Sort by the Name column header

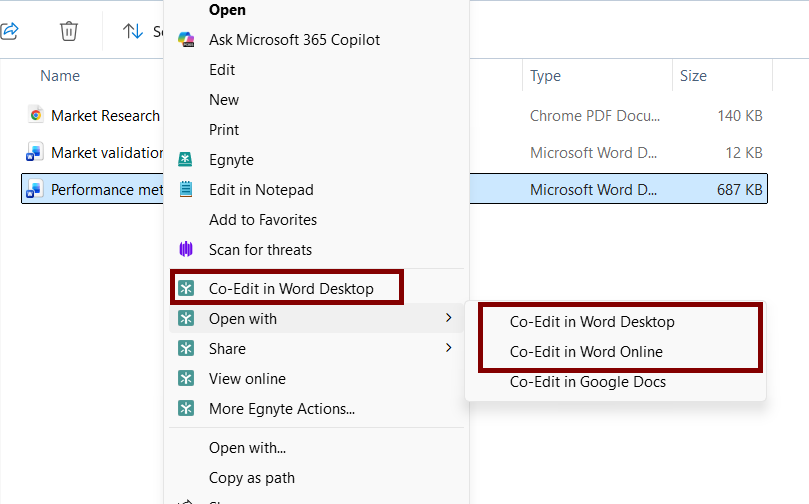pos(60,76)
